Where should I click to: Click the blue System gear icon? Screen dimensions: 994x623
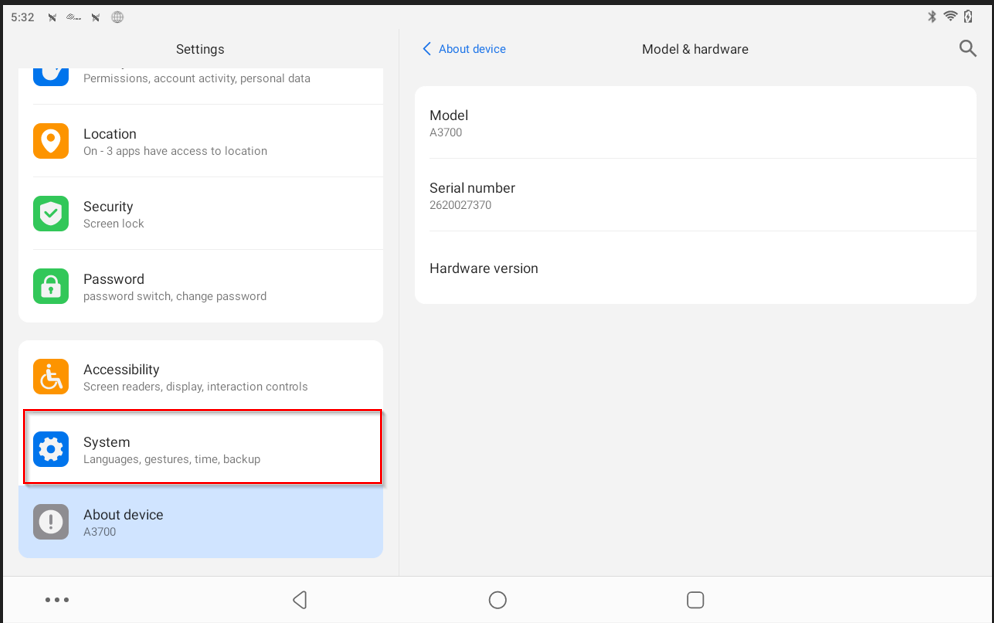pos(51,450)
